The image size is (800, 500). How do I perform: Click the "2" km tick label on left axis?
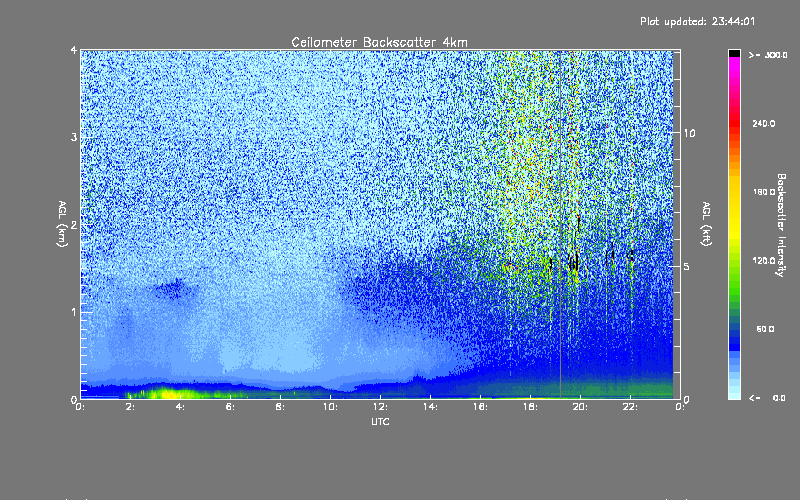pyautogui.click(x=74, y=224)
